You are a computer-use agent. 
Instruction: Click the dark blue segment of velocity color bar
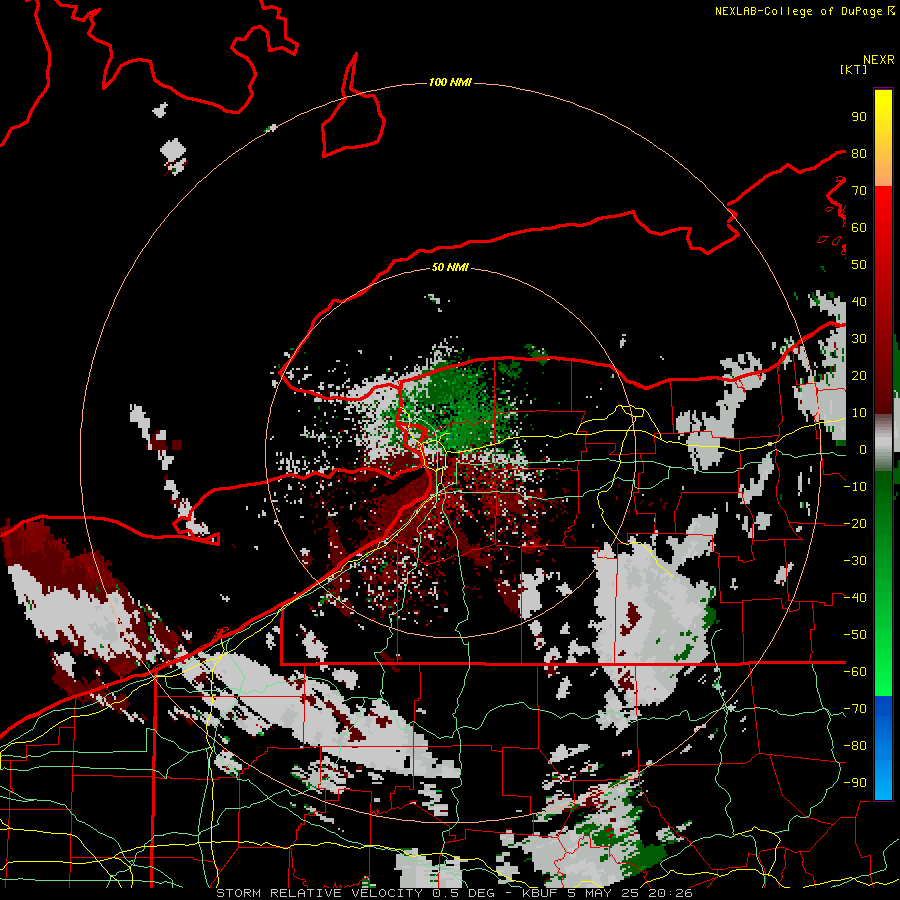click(x=883, y=712)
